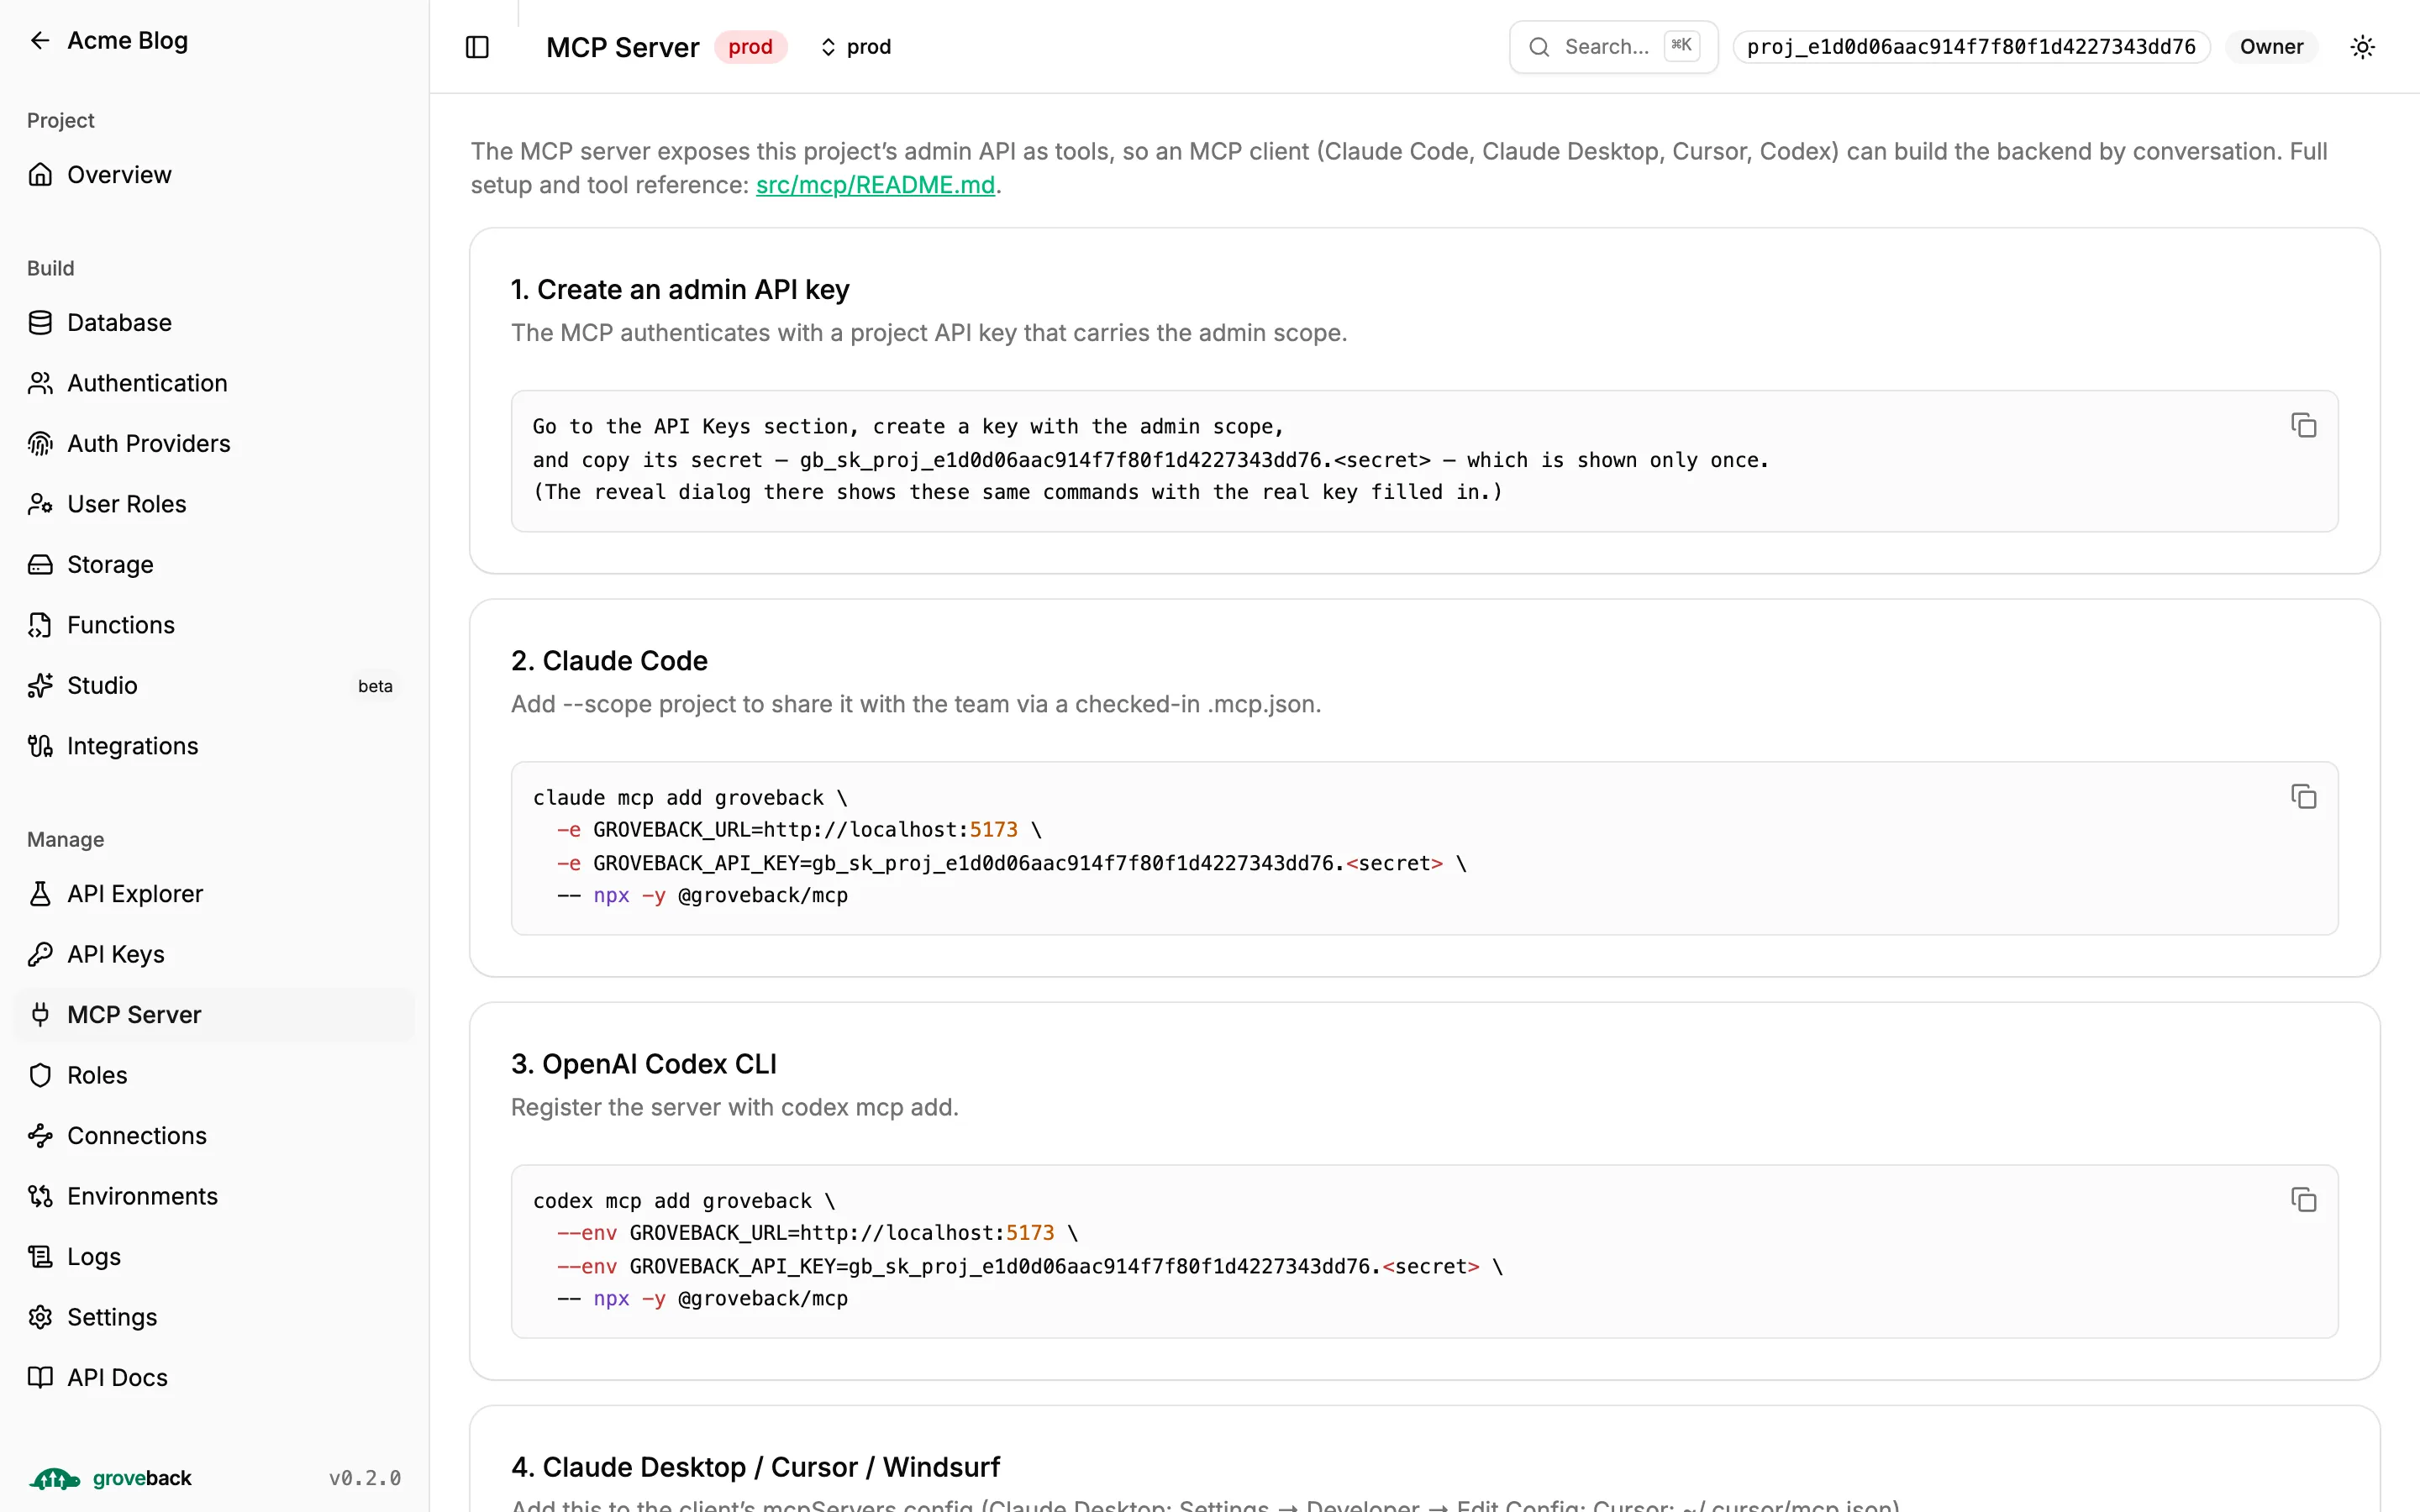Open the Connections page

pyautogui.click(x=214, y=1136)
